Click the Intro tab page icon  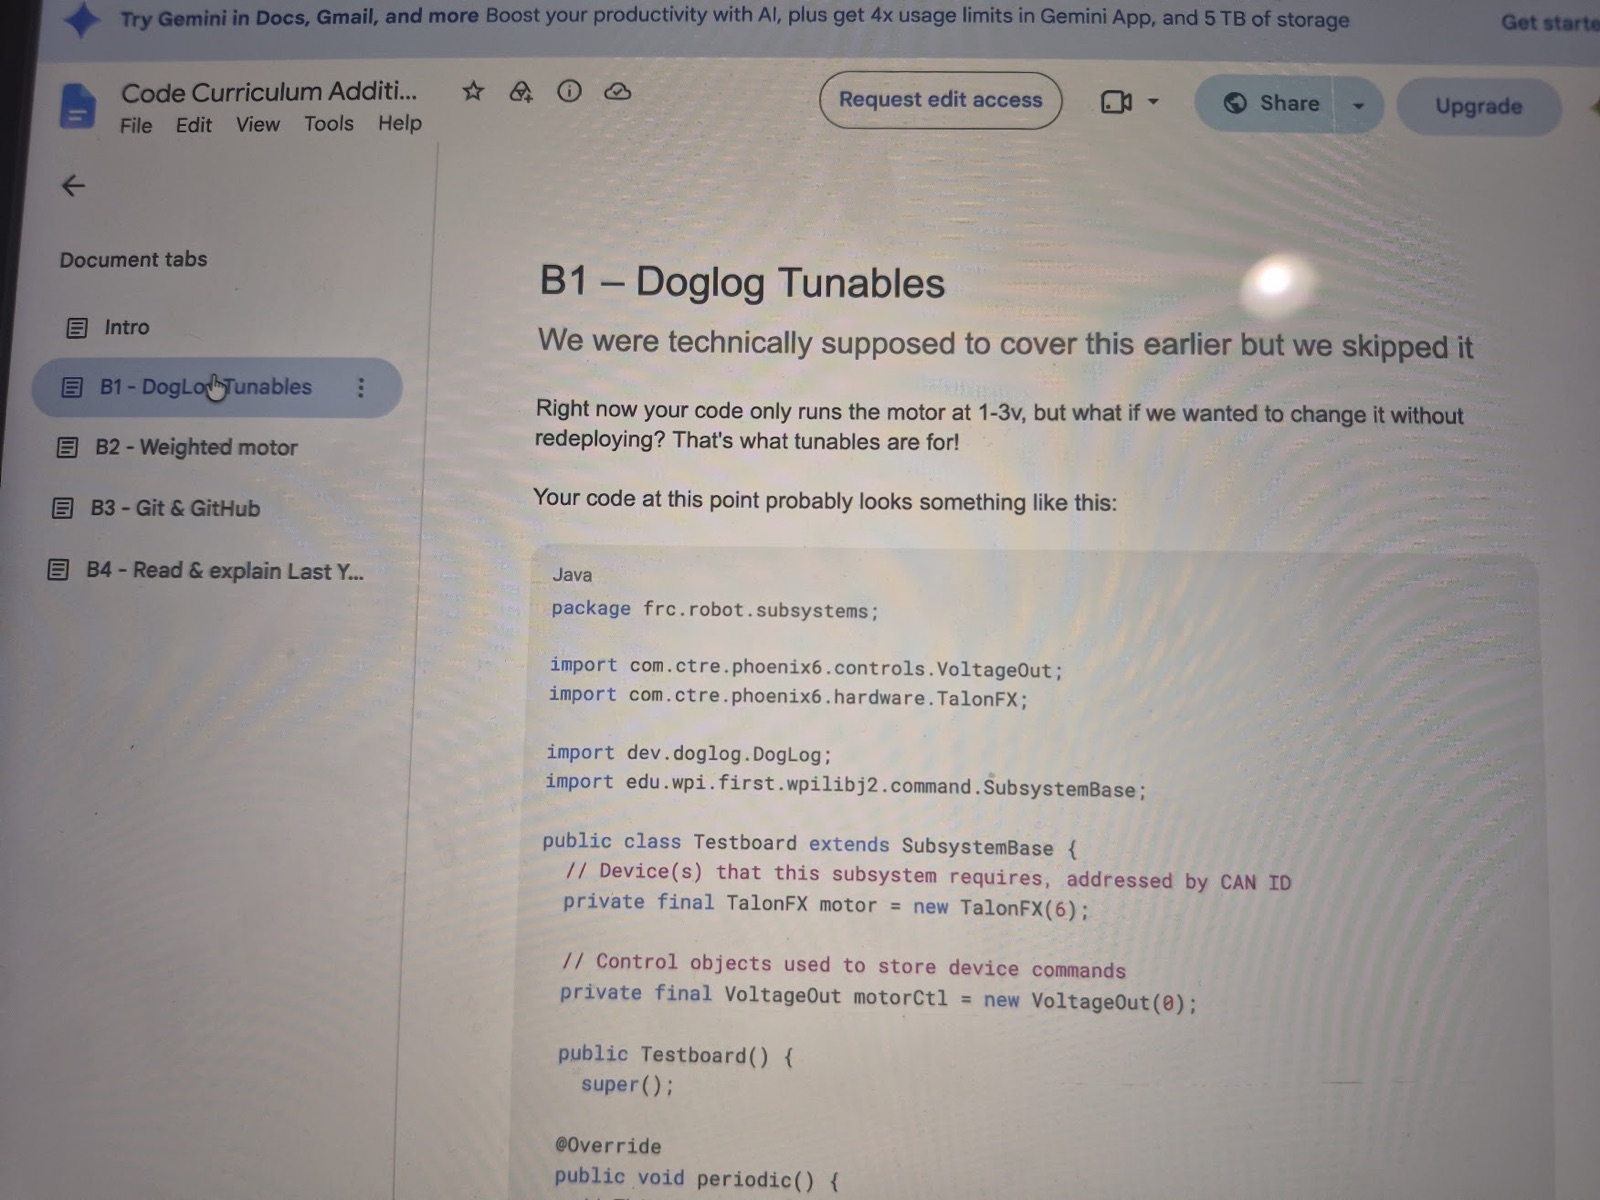tap(76, 328)
